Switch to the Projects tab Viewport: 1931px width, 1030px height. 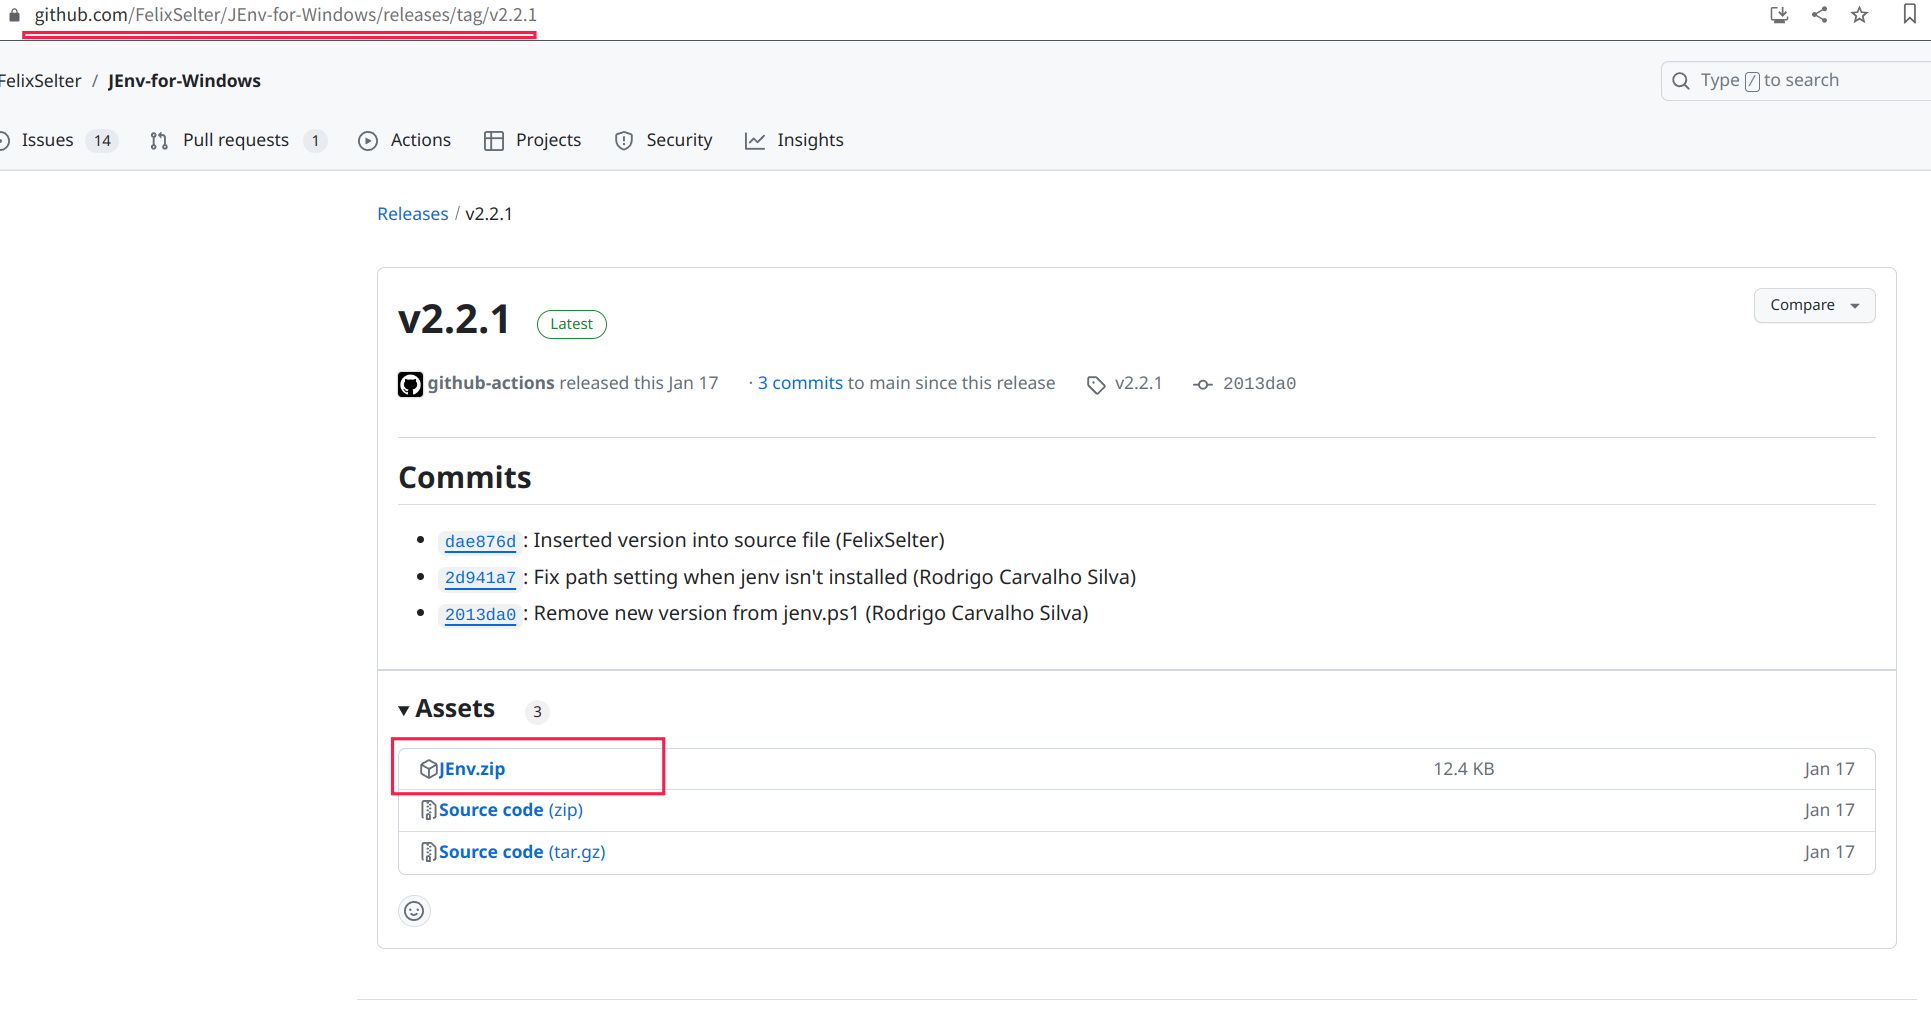[533, 140]
